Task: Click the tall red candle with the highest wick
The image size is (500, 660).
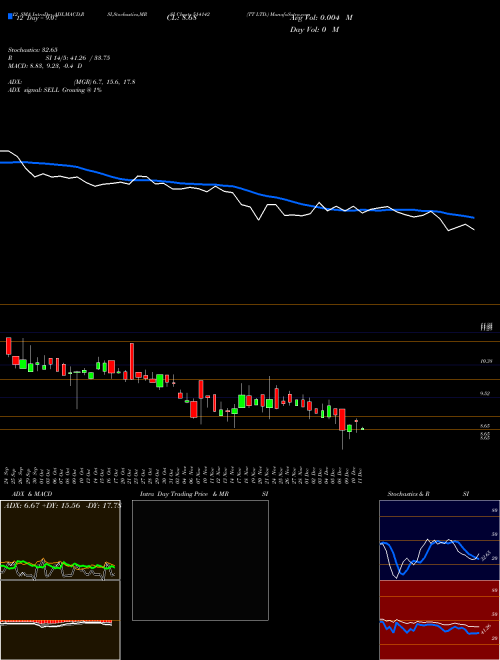Action: [x=132, y=361]
